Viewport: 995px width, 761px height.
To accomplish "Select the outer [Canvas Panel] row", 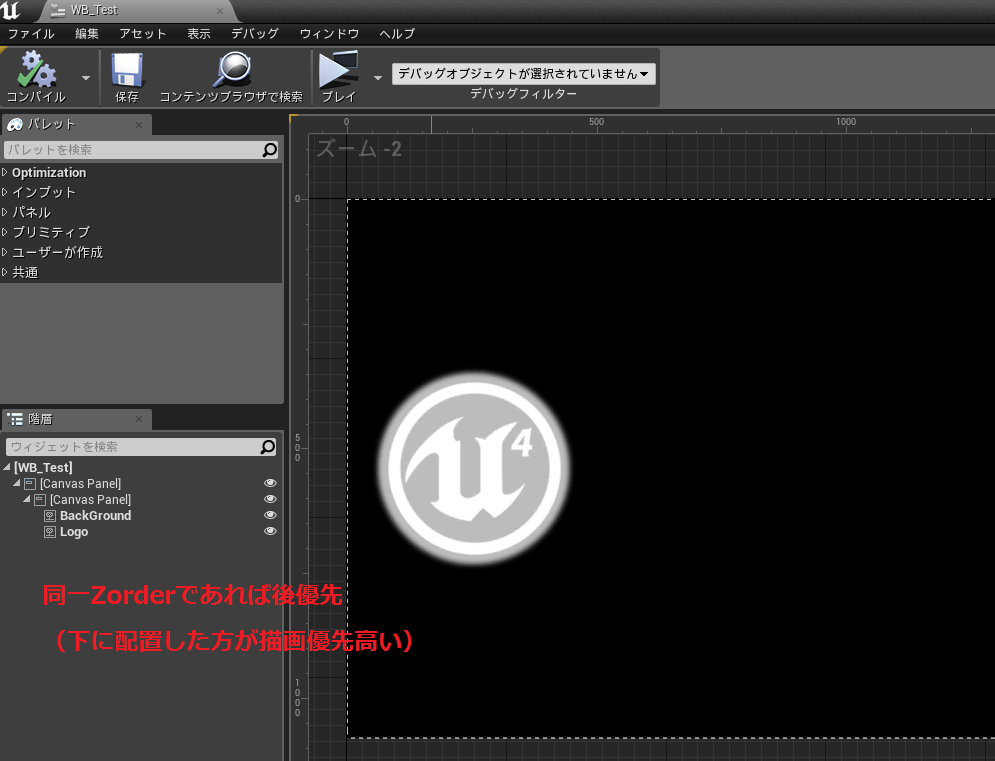I will click(x=142, y=484).
